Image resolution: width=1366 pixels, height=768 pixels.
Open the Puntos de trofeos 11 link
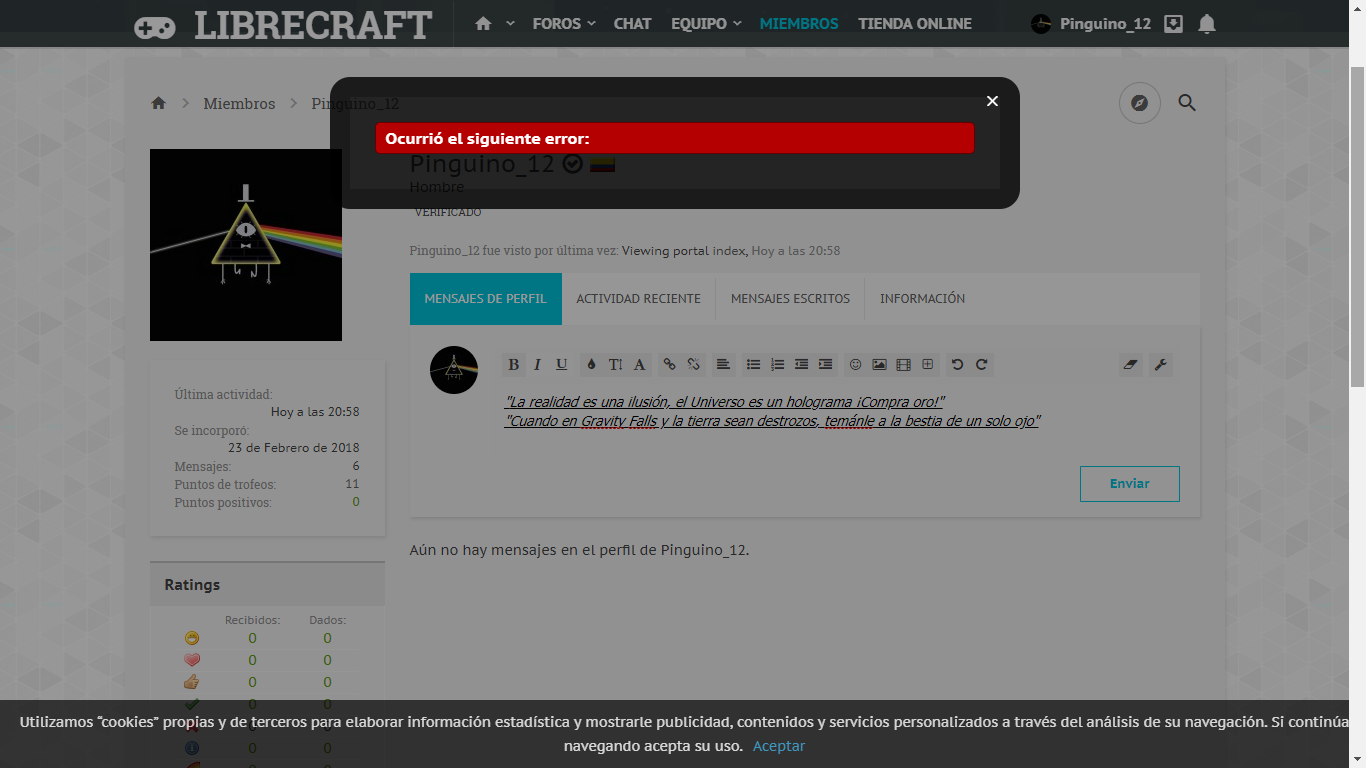coord(352,485)
